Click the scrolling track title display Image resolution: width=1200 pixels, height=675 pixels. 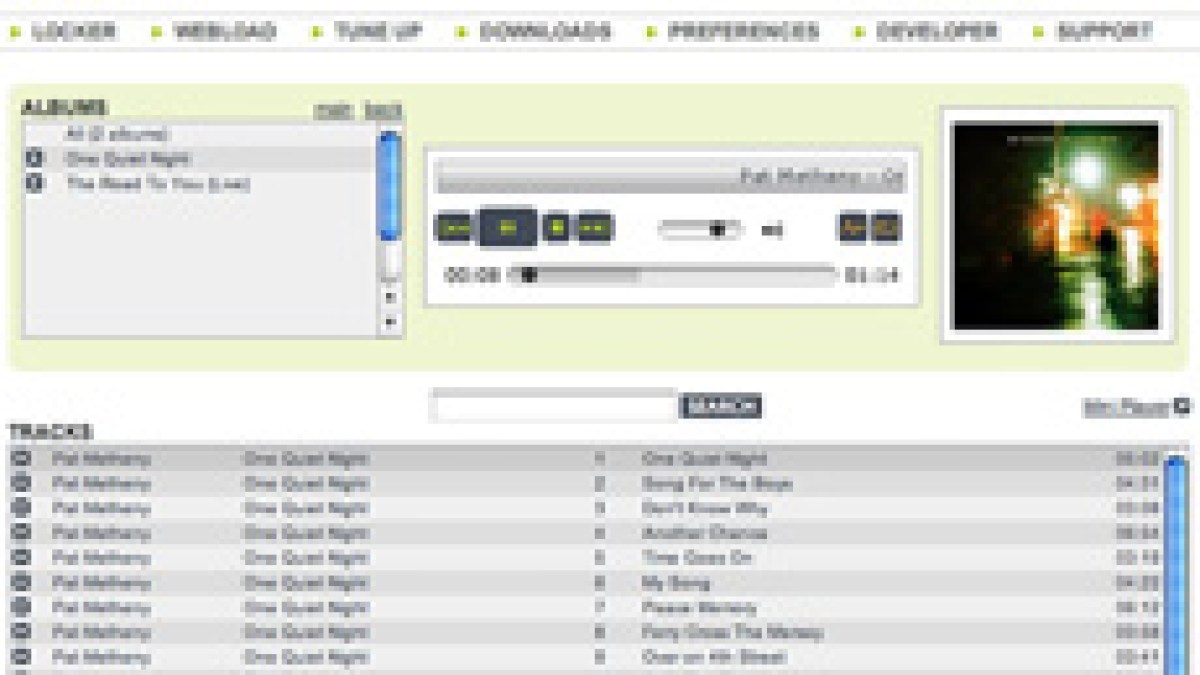tap(671, 176)
